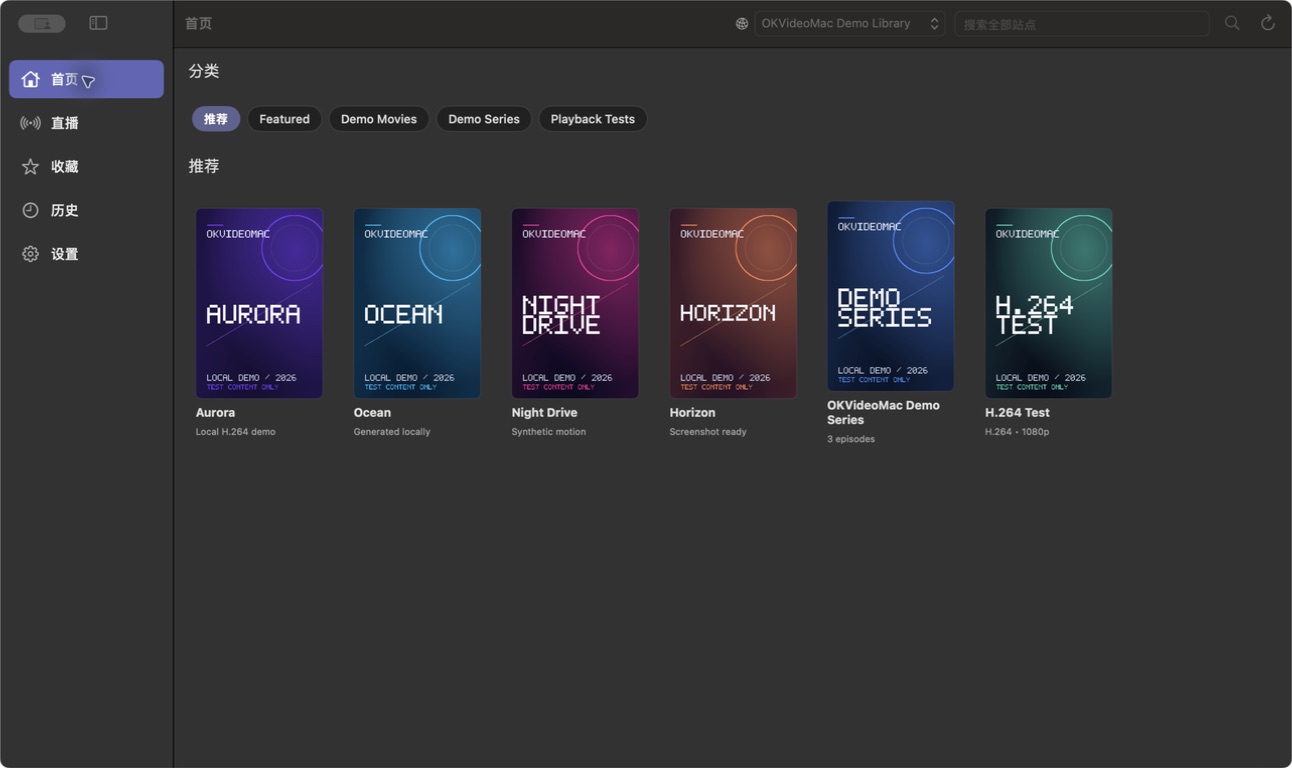Open the H.264 Test poster
This screenshot has width=1292, height=768.
[x=1049, y=303]
